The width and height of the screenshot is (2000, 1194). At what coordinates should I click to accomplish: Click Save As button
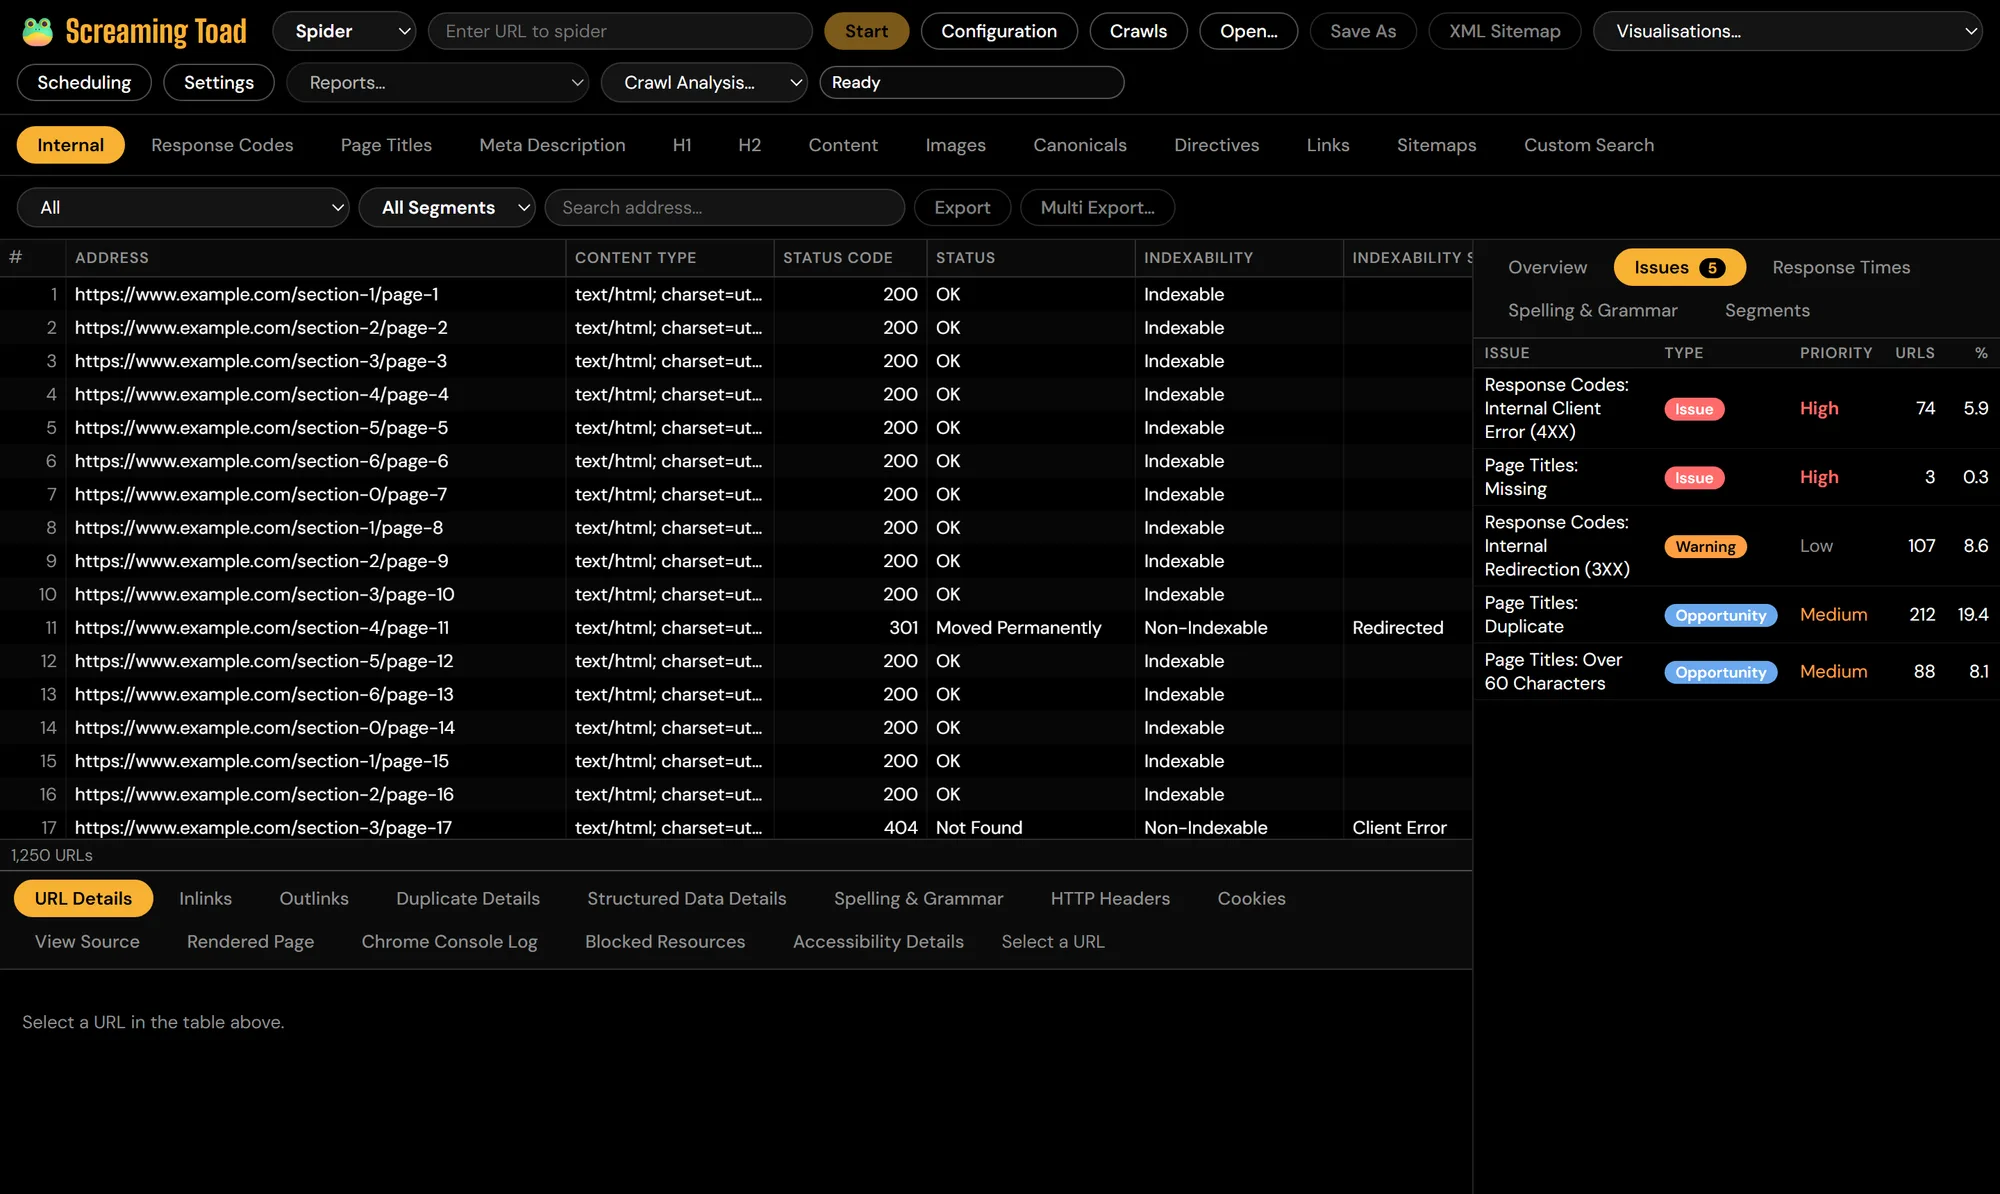click(1363, 31)
